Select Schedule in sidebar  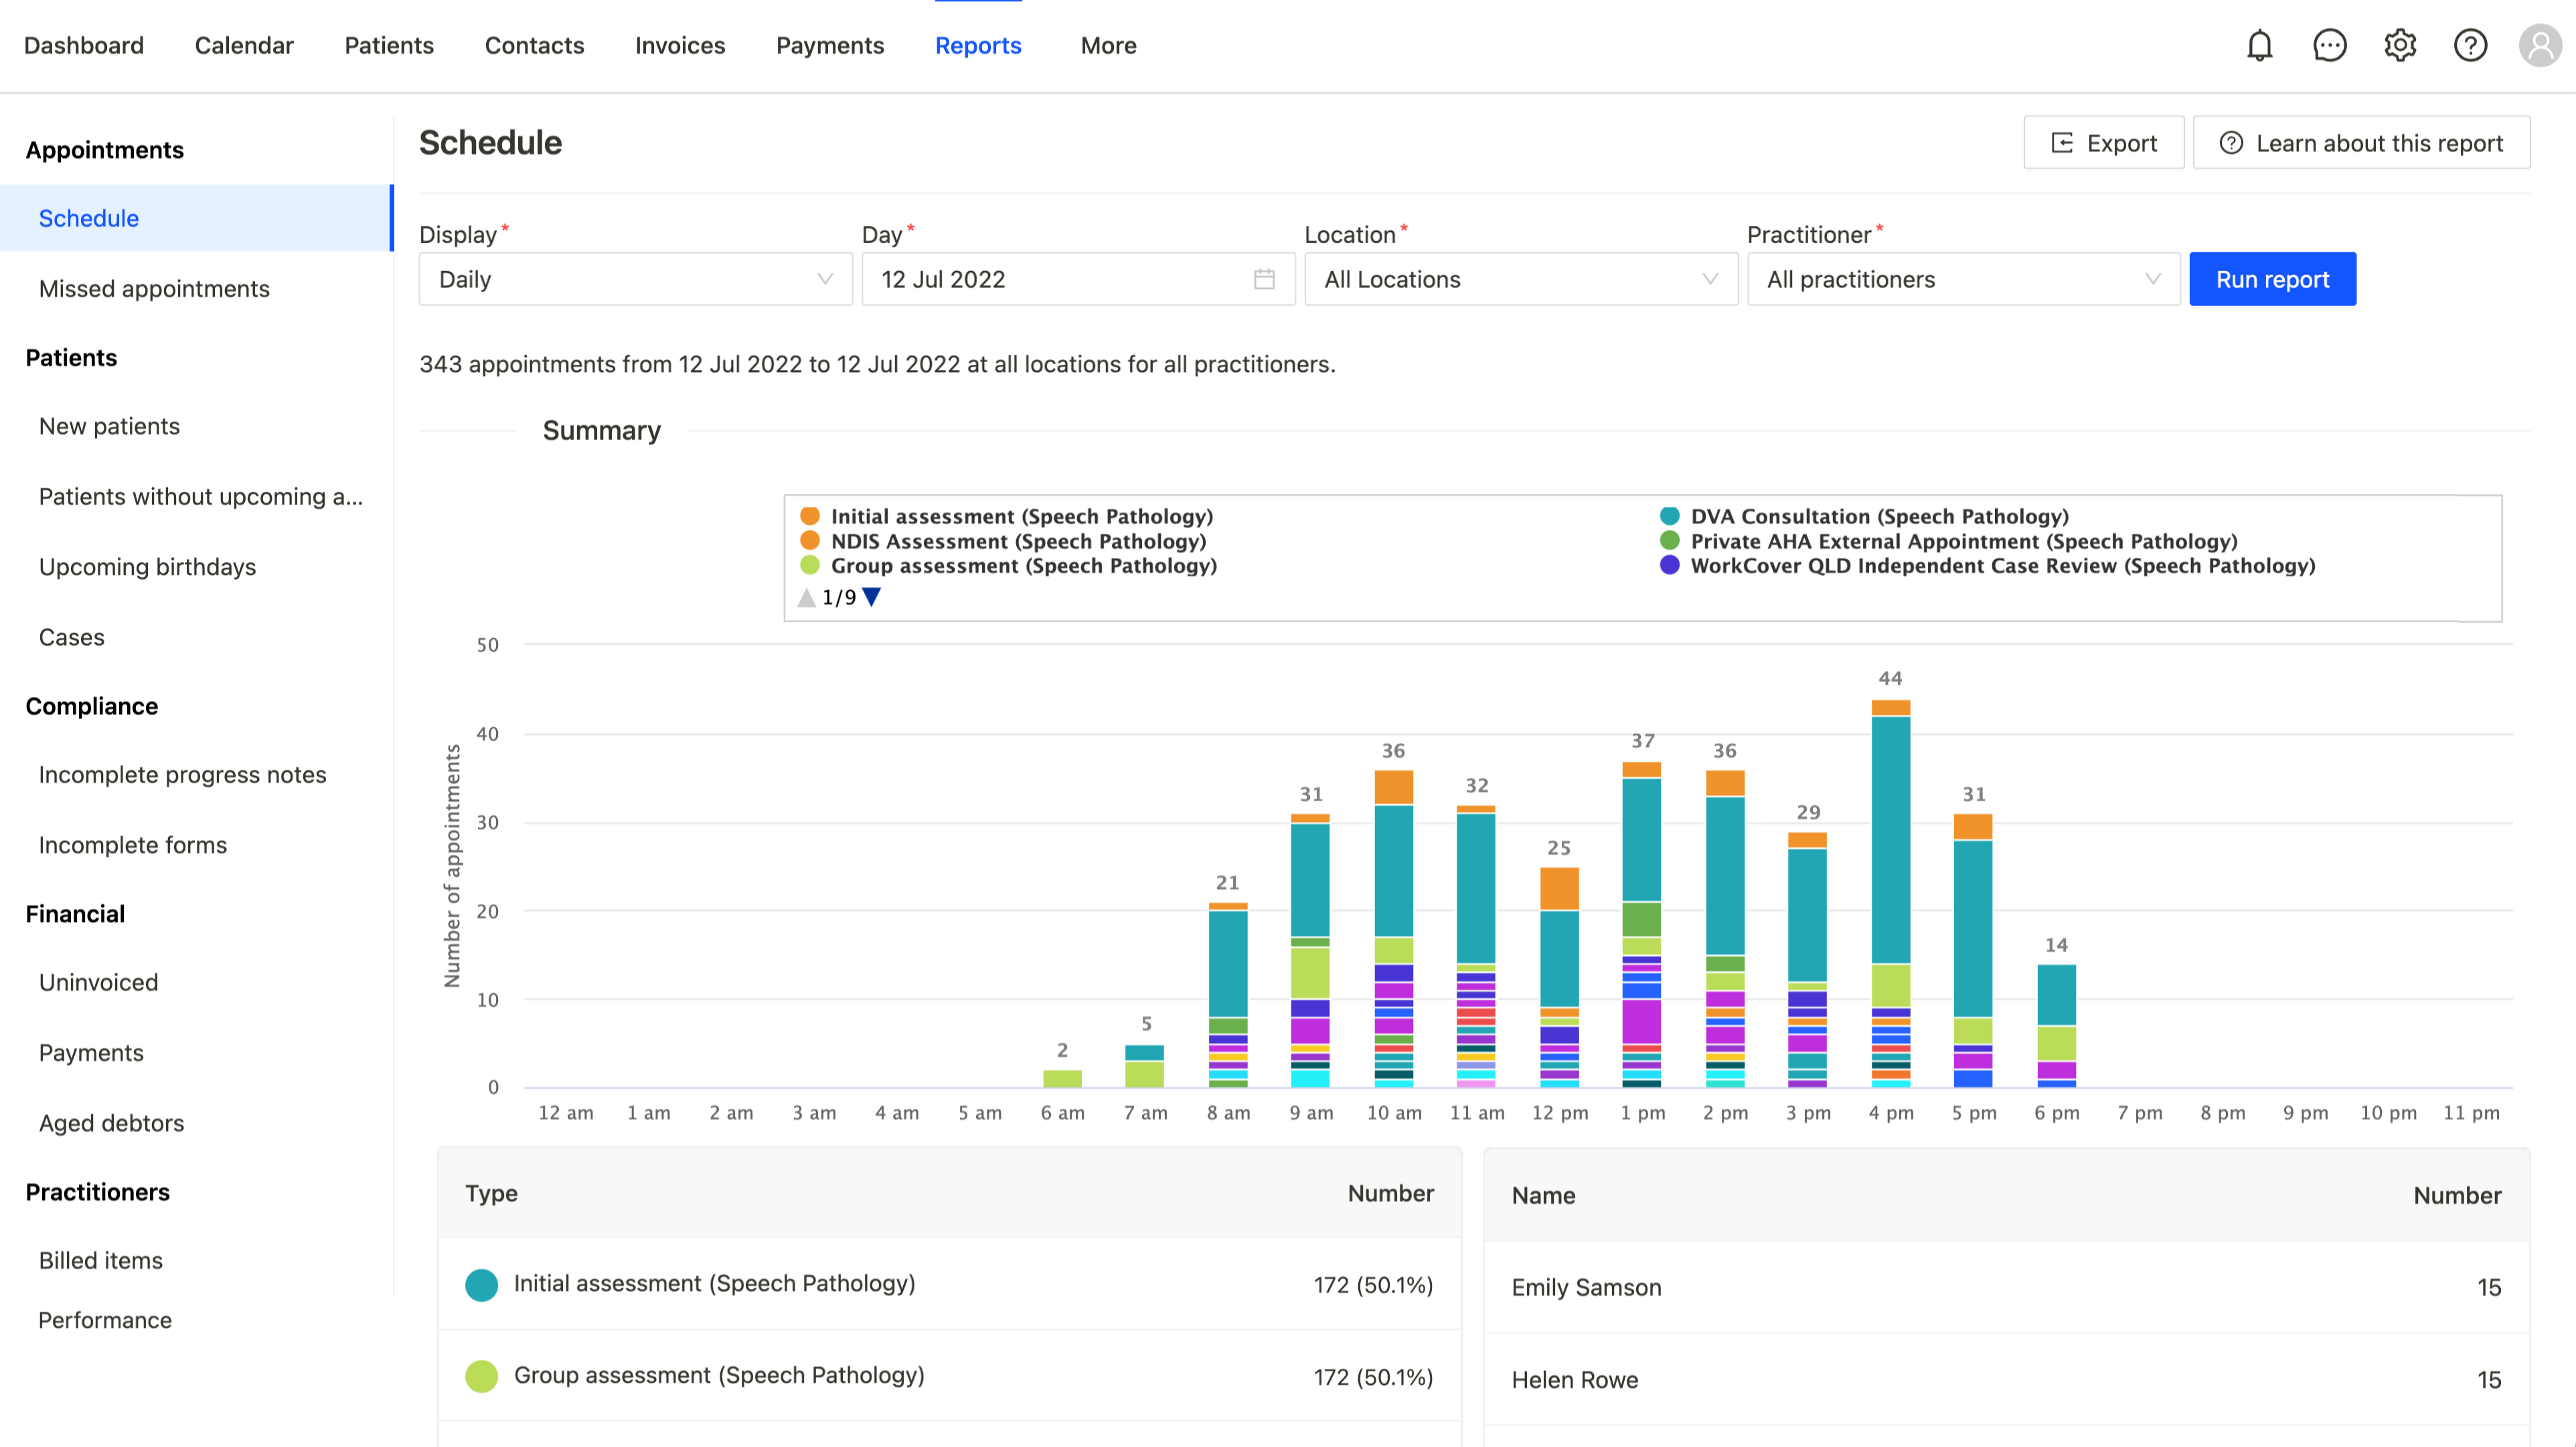coord(196,218)
